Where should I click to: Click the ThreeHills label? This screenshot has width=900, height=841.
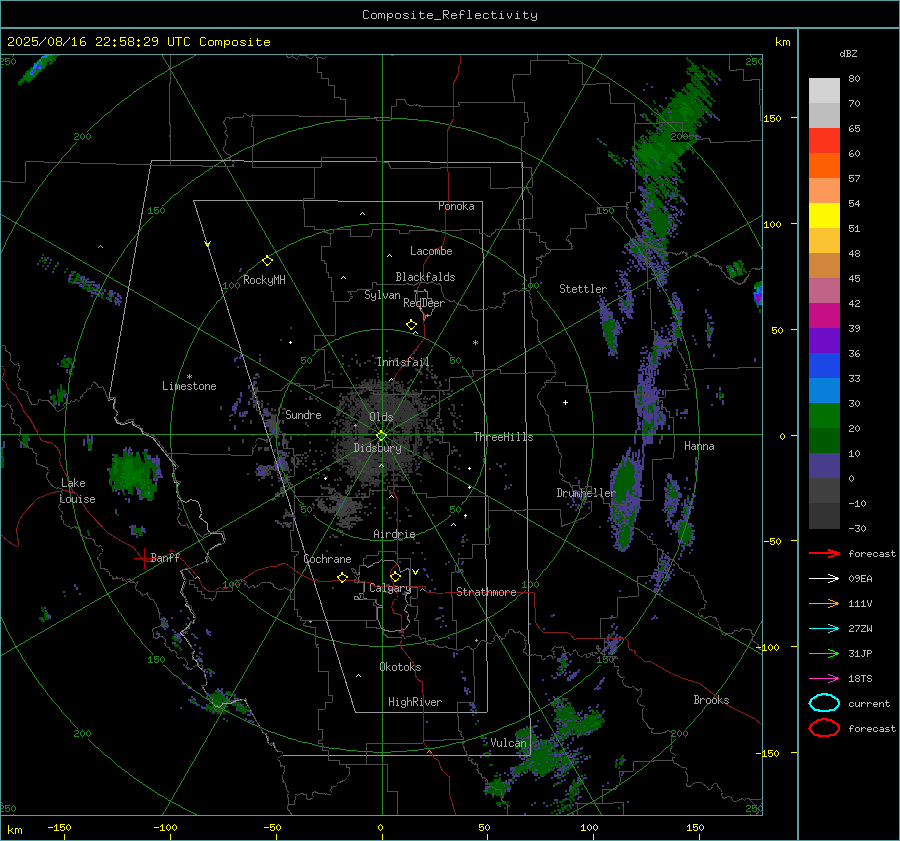(x=503, y=437)
